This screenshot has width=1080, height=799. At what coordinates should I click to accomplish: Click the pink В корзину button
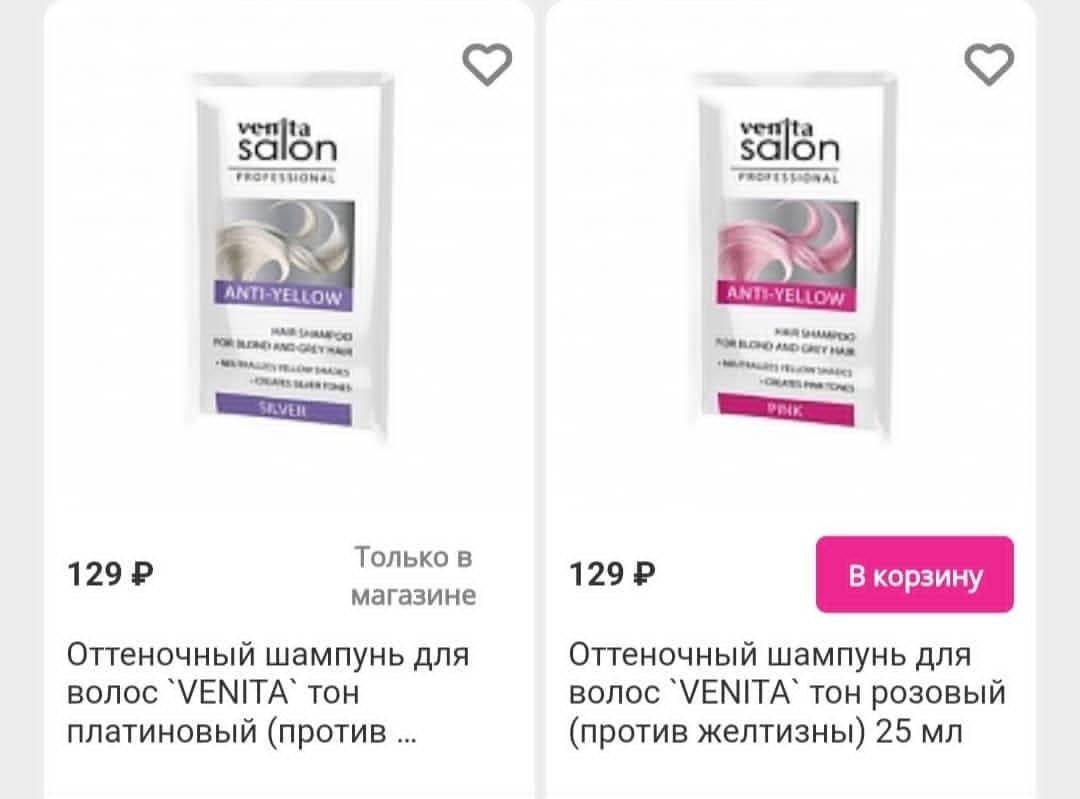[x=915, y=574]
